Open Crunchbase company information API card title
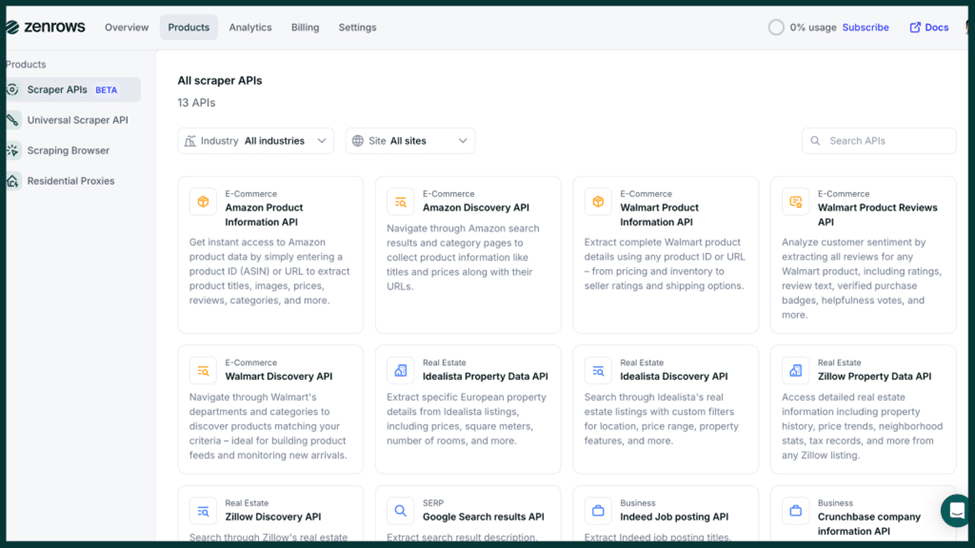Viewport: 975px width, 548px height. [869, 524]
